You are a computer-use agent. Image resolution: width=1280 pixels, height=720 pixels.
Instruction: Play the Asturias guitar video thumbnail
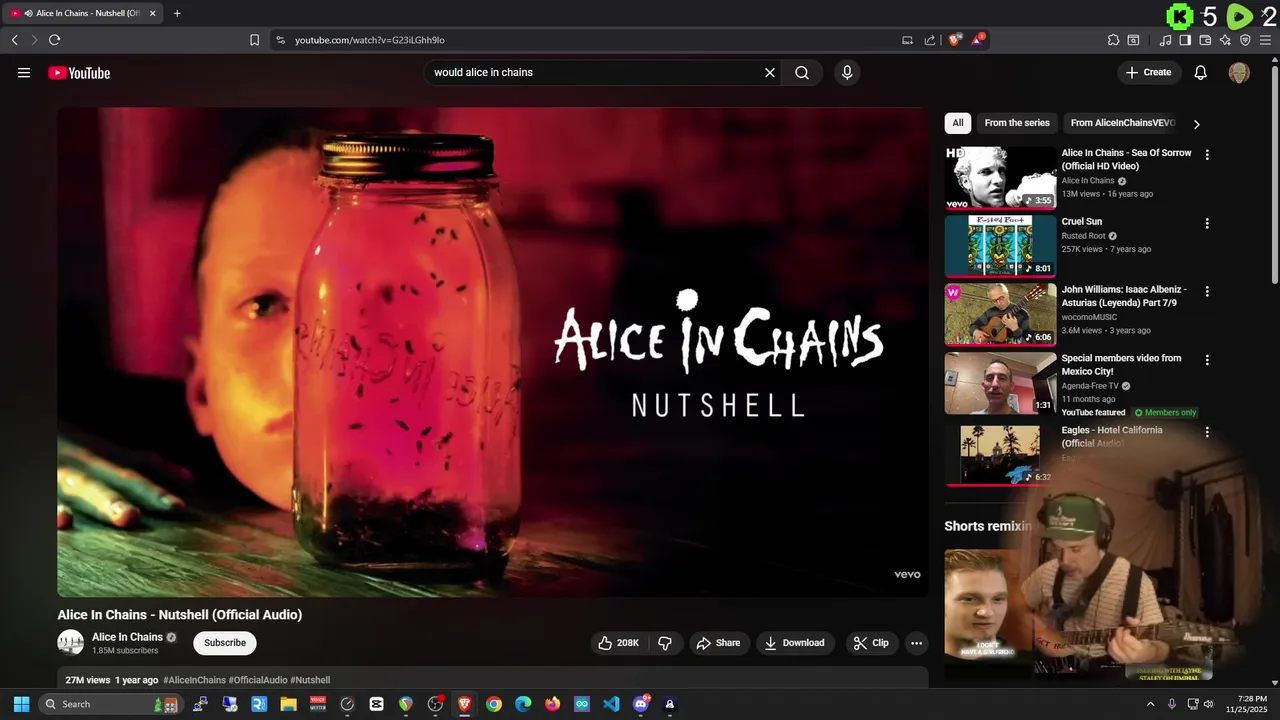1000,314
